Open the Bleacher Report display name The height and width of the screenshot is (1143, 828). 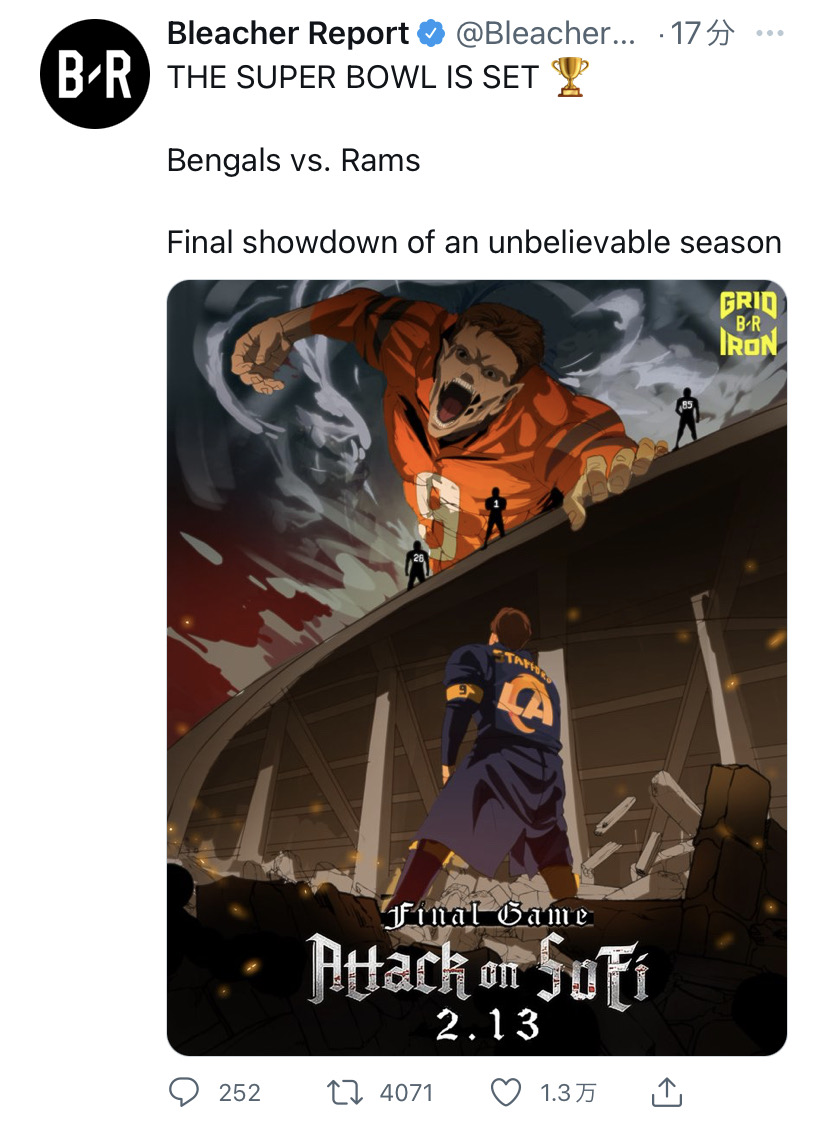288,34
